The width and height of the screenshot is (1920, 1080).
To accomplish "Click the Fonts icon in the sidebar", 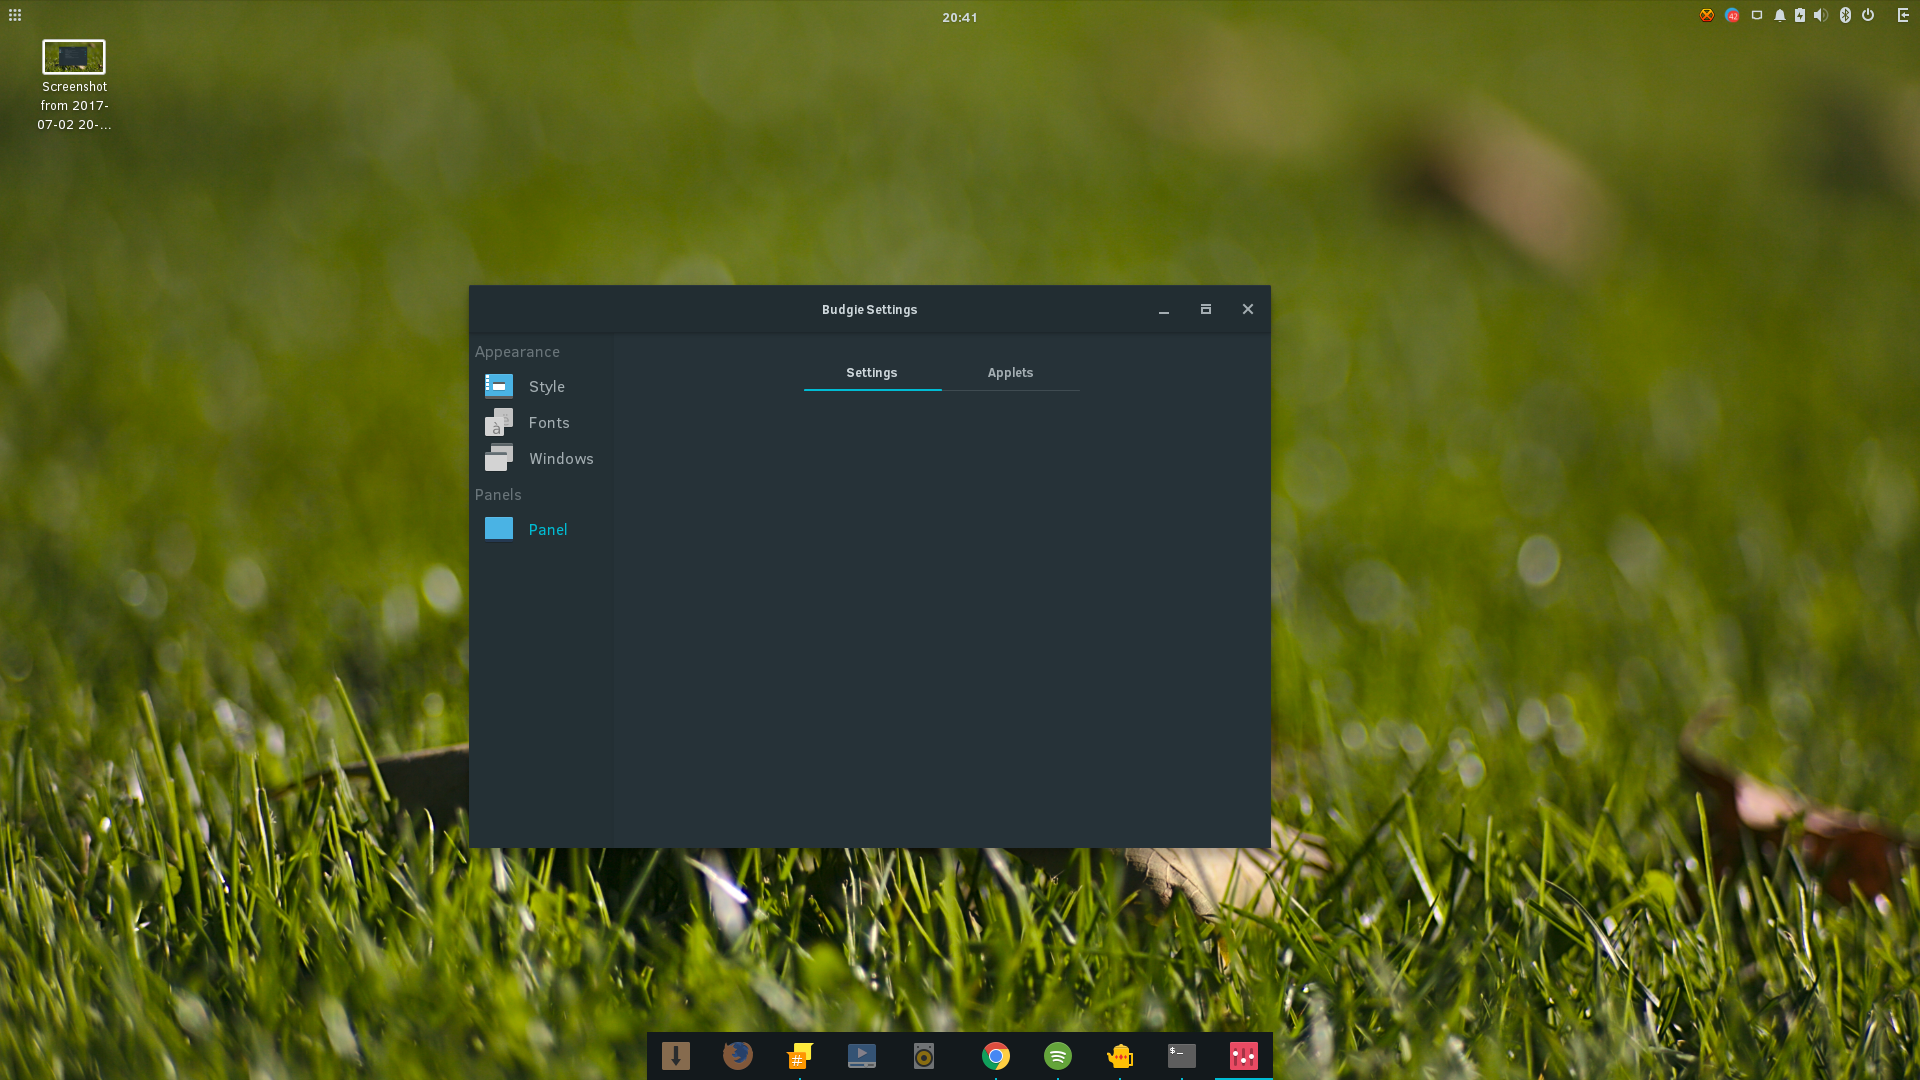I will coord(499,422).
